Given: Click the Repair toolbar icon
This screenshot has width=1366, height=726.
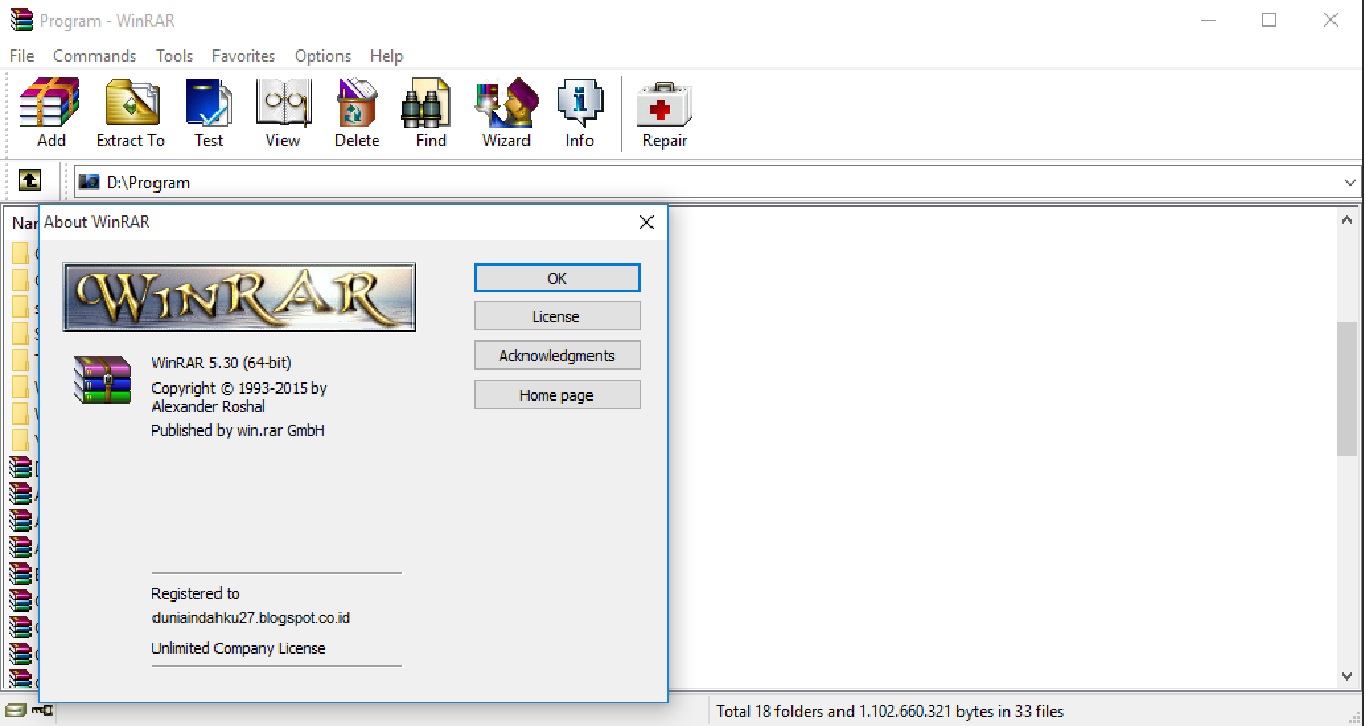Looking at the screenshot, I should [x=665, y=112].
